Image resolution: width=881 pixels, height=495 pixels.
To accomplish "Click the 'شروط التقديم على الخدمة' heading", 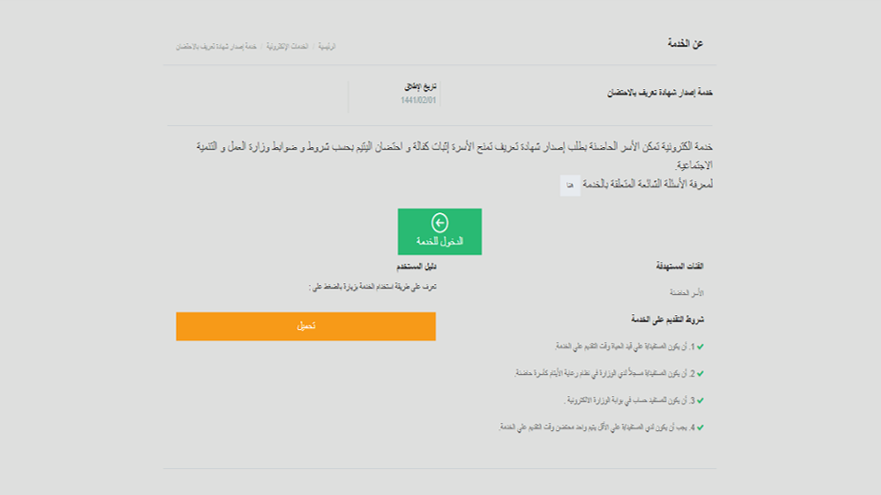I will (x=667, y=319).
